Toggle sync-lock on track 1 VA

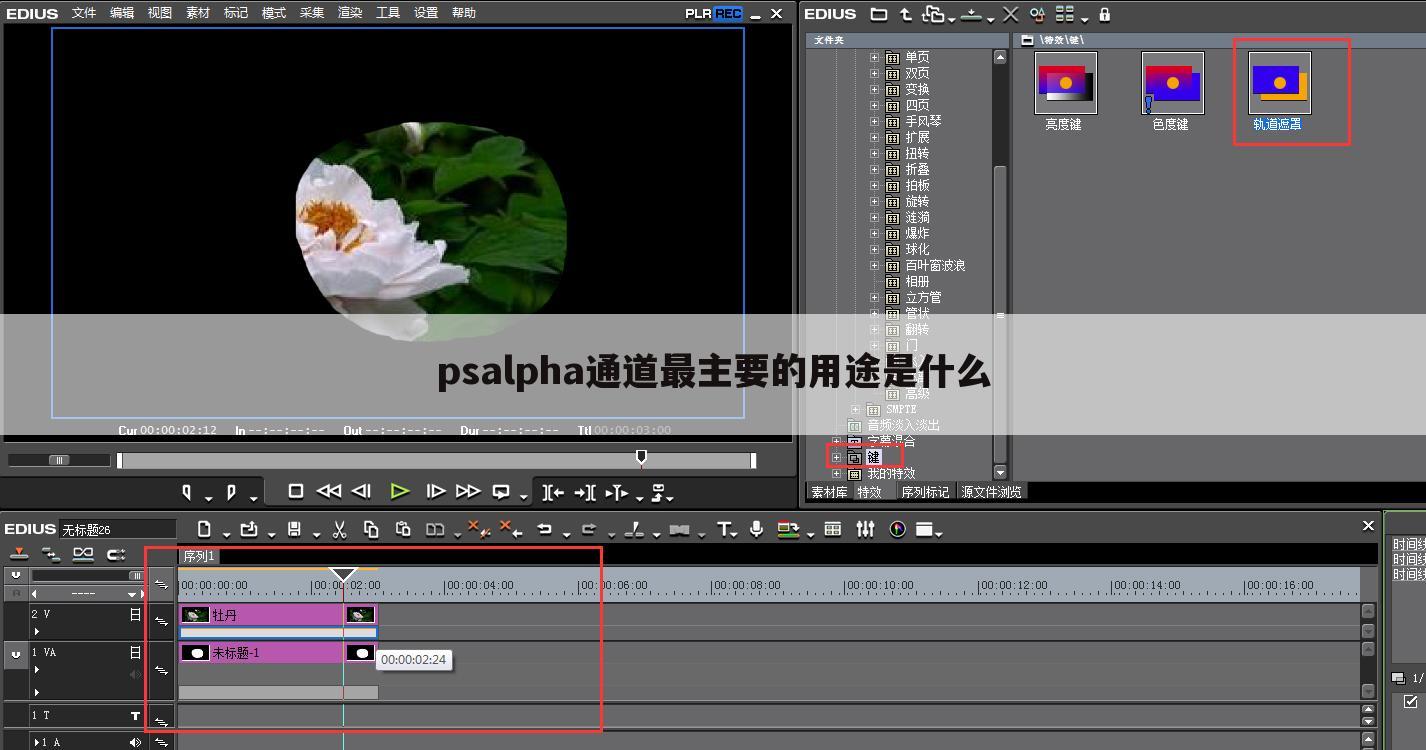point(161,670)
